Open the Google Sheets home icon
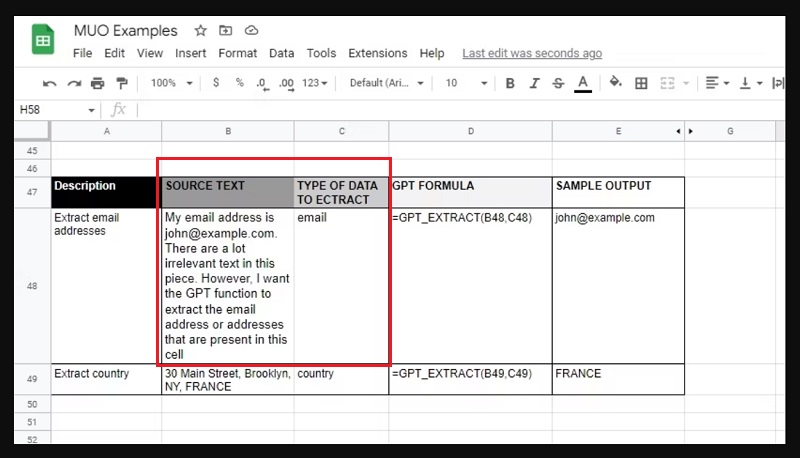The height and width of the screenshot is (458, 800). [x=43, y=39]
